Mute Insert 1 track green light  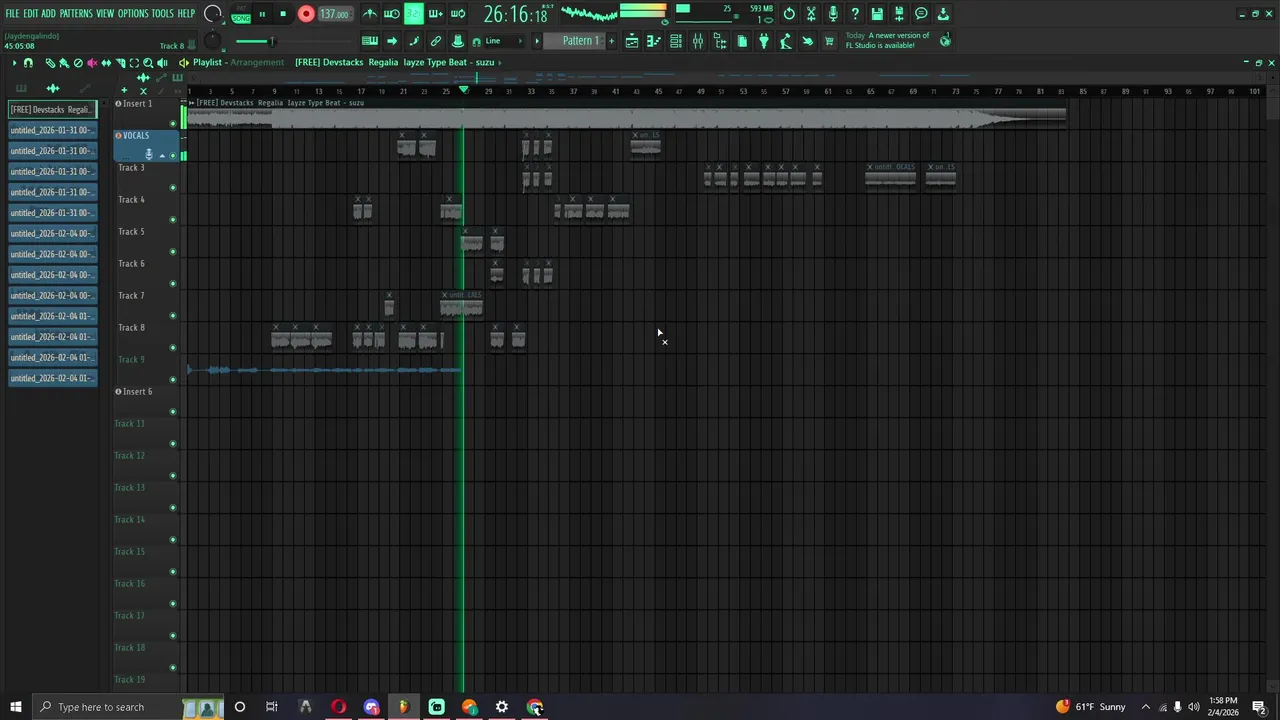click(x=173, y=123)
